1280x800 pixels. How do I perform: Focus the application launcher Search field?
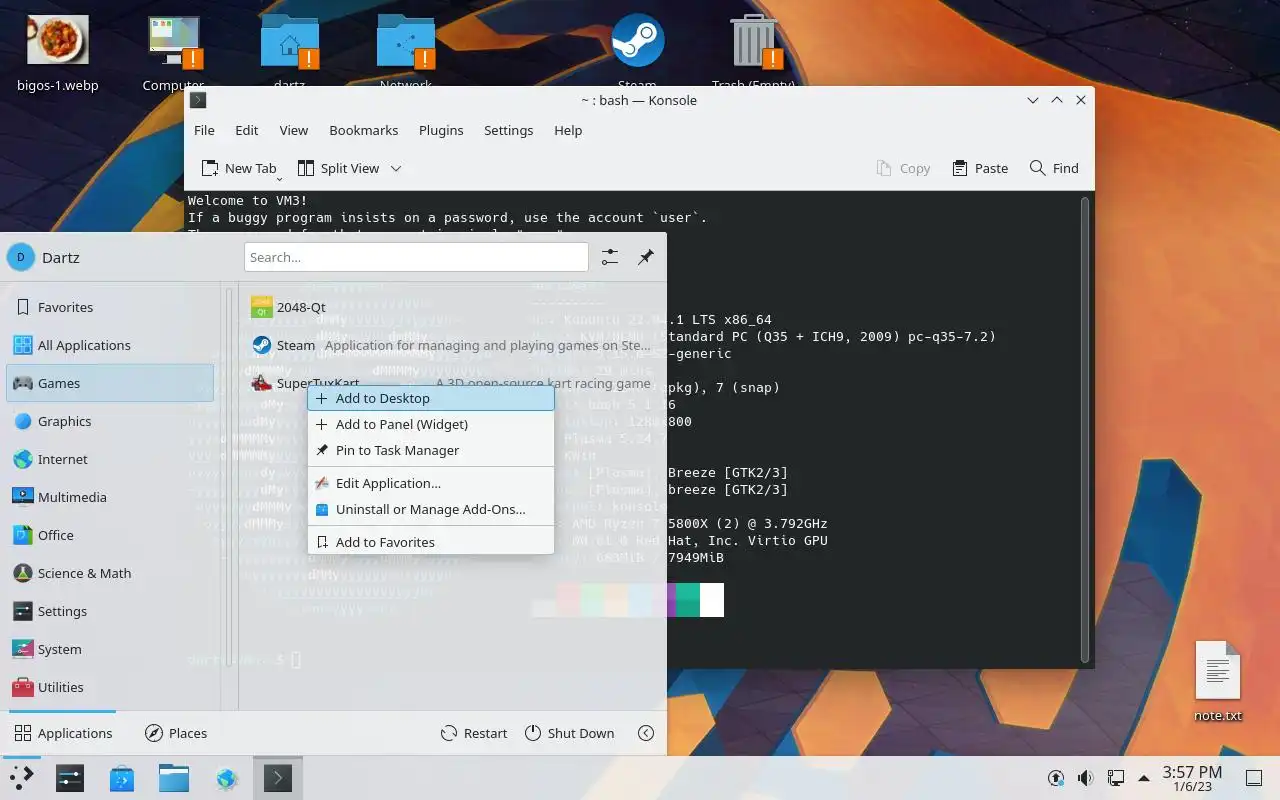point(416,257)
